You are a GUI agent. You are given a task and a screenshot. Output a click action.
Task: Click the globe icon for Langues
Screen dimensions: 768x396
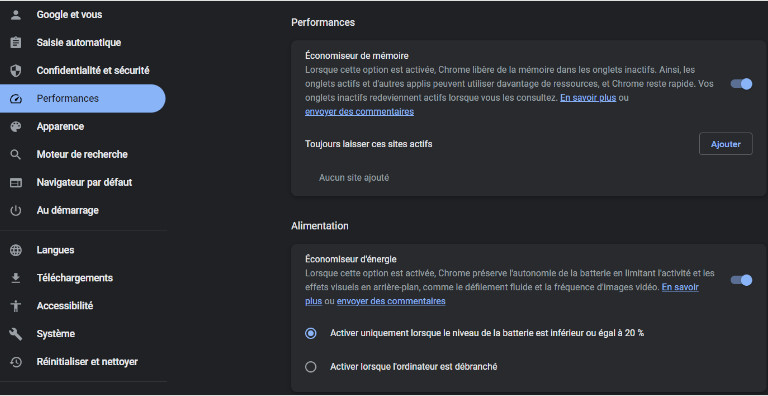(x=16, y=250)
